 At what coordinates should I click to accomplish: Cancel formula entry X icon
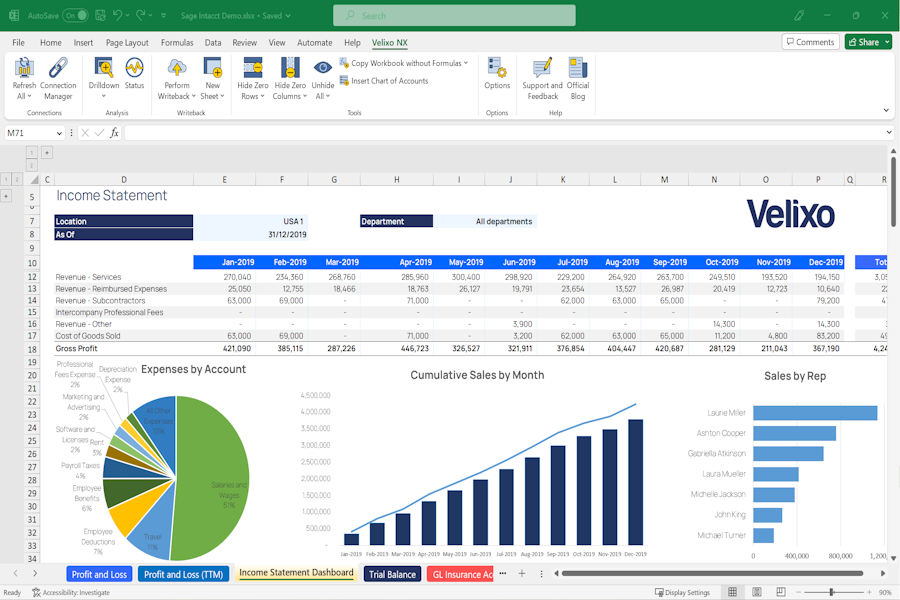coord(85,133)
